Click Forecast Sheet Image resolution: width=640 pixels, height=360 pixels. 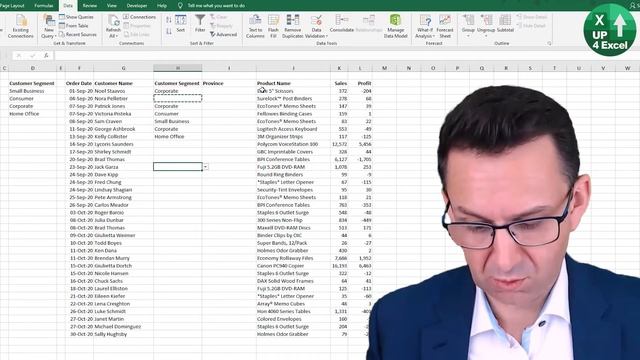click(x=444, y=27)
